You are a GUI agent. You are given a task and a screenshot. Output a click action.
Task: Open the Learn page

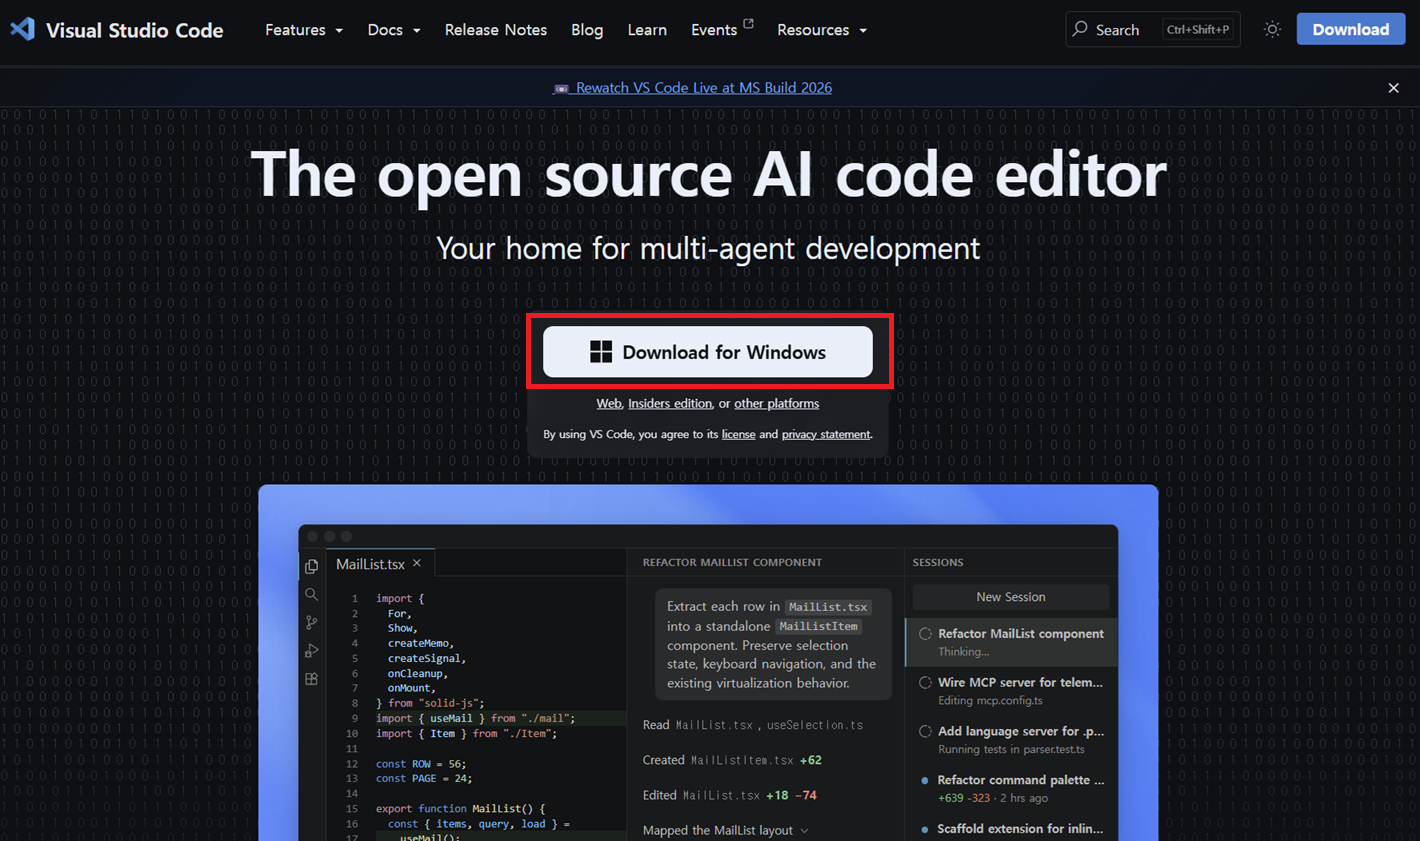(x=647, y=30)
